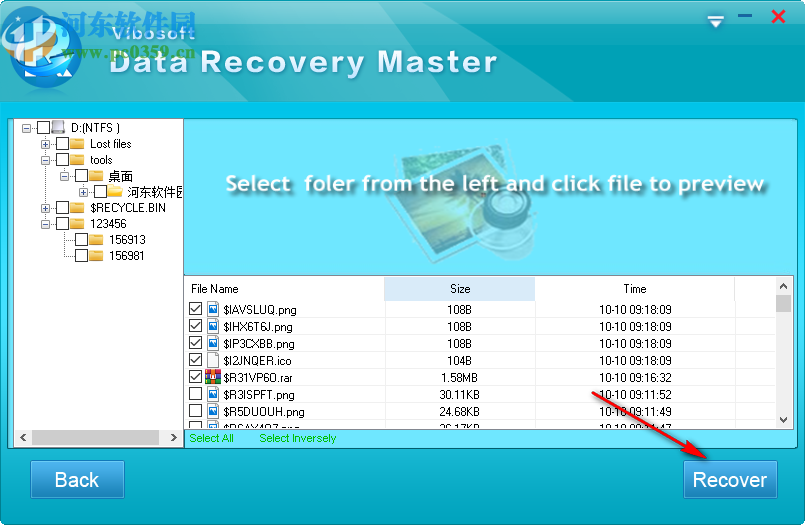805x525 pixels.
Task: Click the Recover button
Action: click(730, 479)
